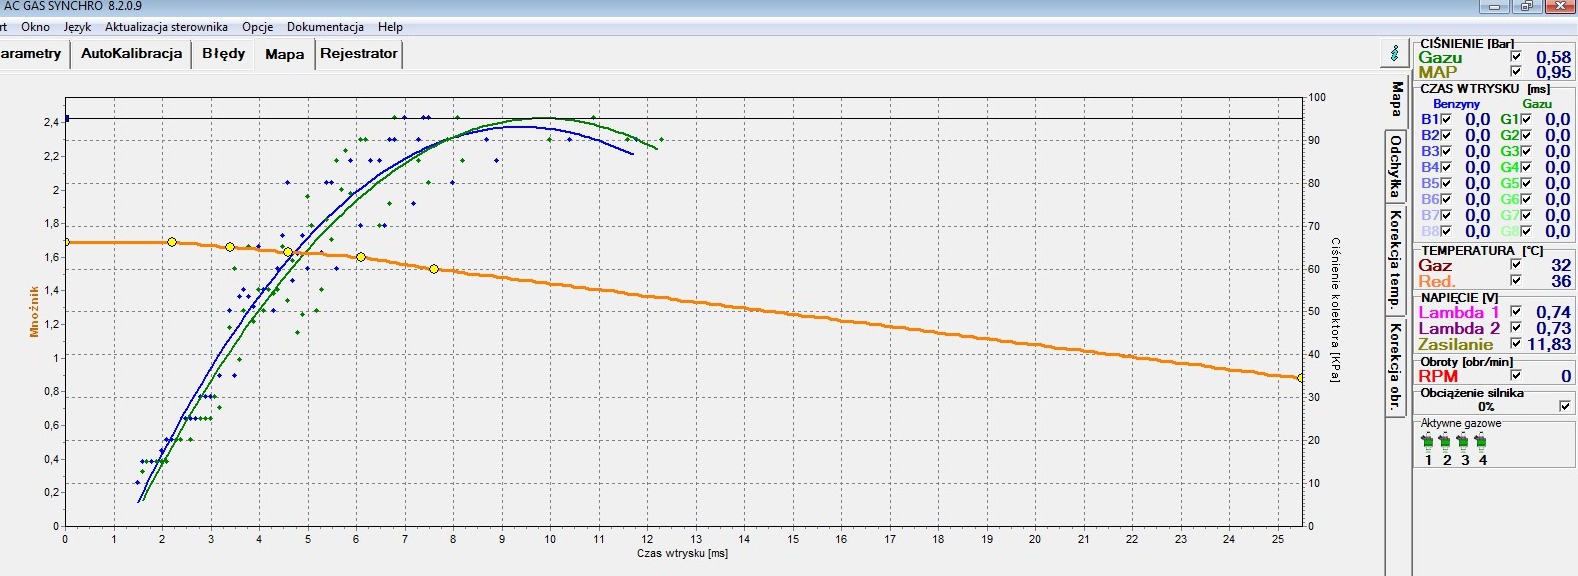Select the Korekcja temp. vertical side tab

coord(1395,259)
